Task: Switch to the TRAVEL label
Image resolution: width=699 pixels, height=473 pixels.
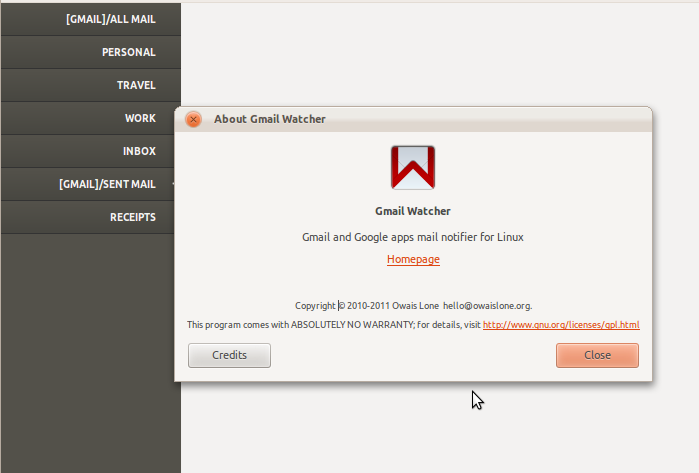Action: click(90, 85)
